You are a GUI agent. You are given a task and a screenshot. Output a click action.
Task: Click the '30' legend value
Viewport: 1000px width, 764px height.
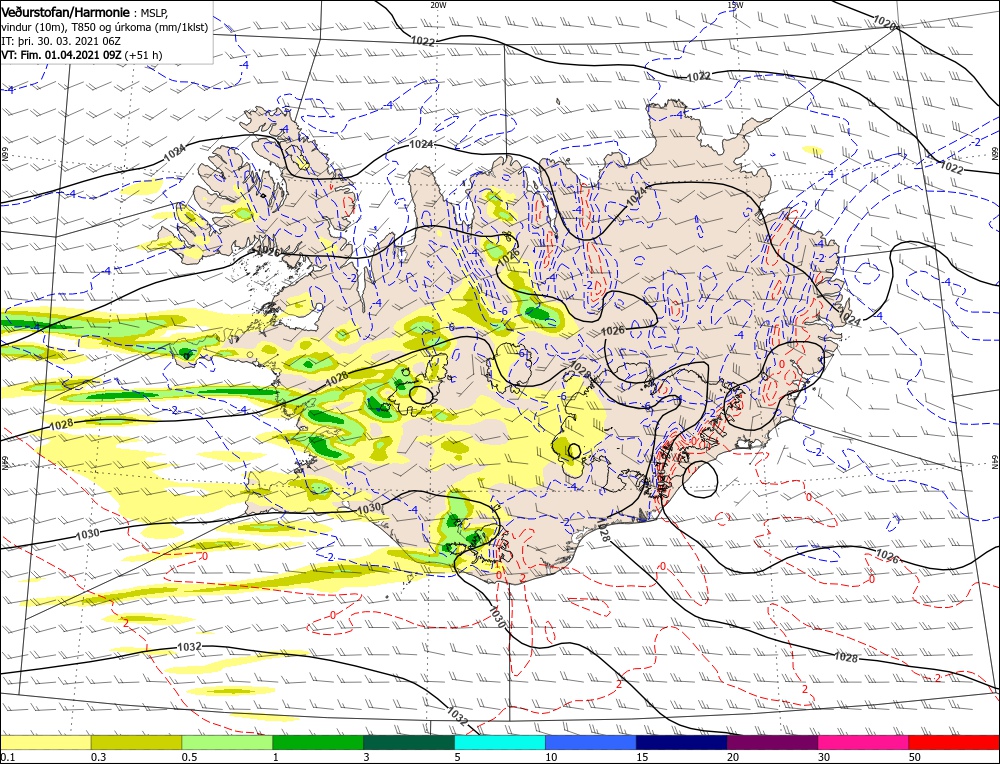coord(824,757)
